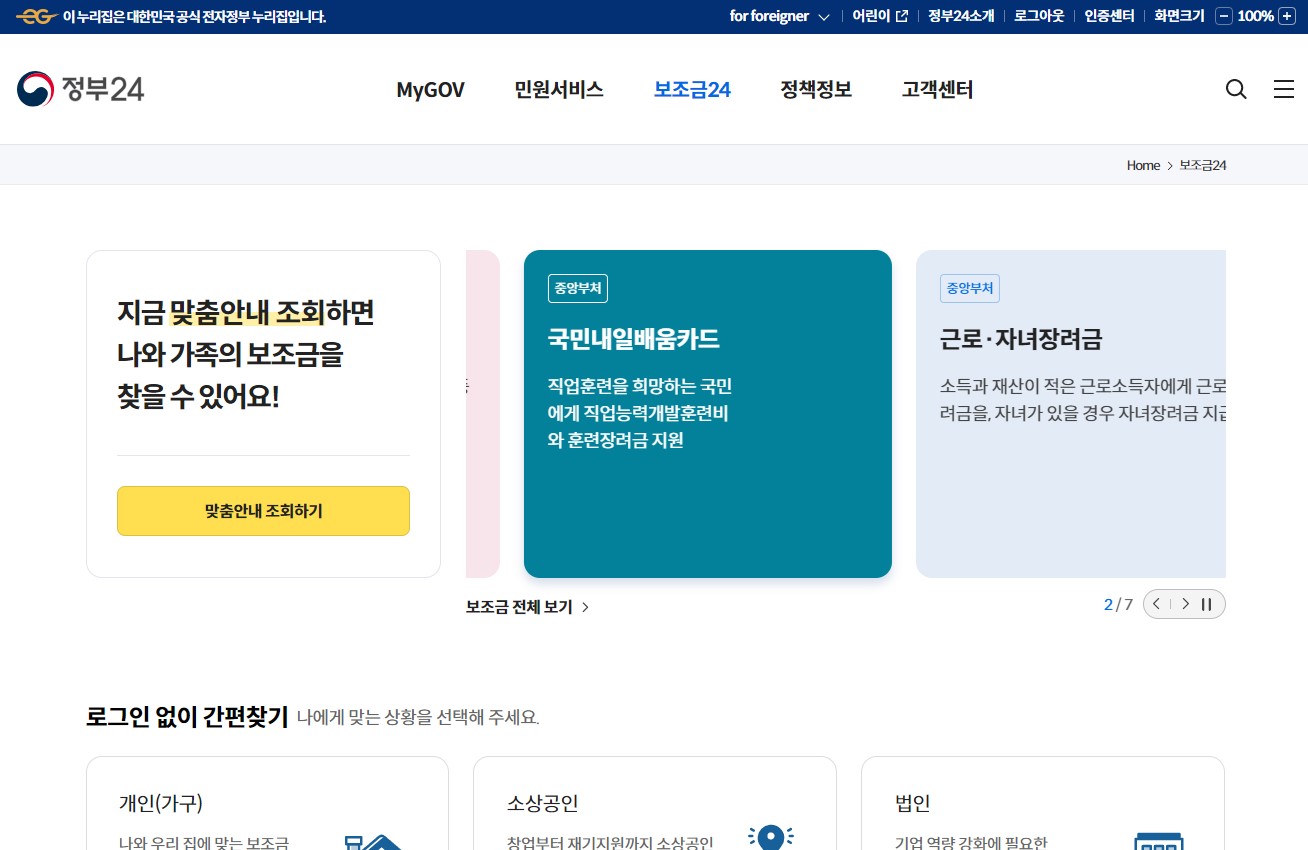Select the 개인(가구) category card
The image size is (1308, 850).
(x=267, y=803)
